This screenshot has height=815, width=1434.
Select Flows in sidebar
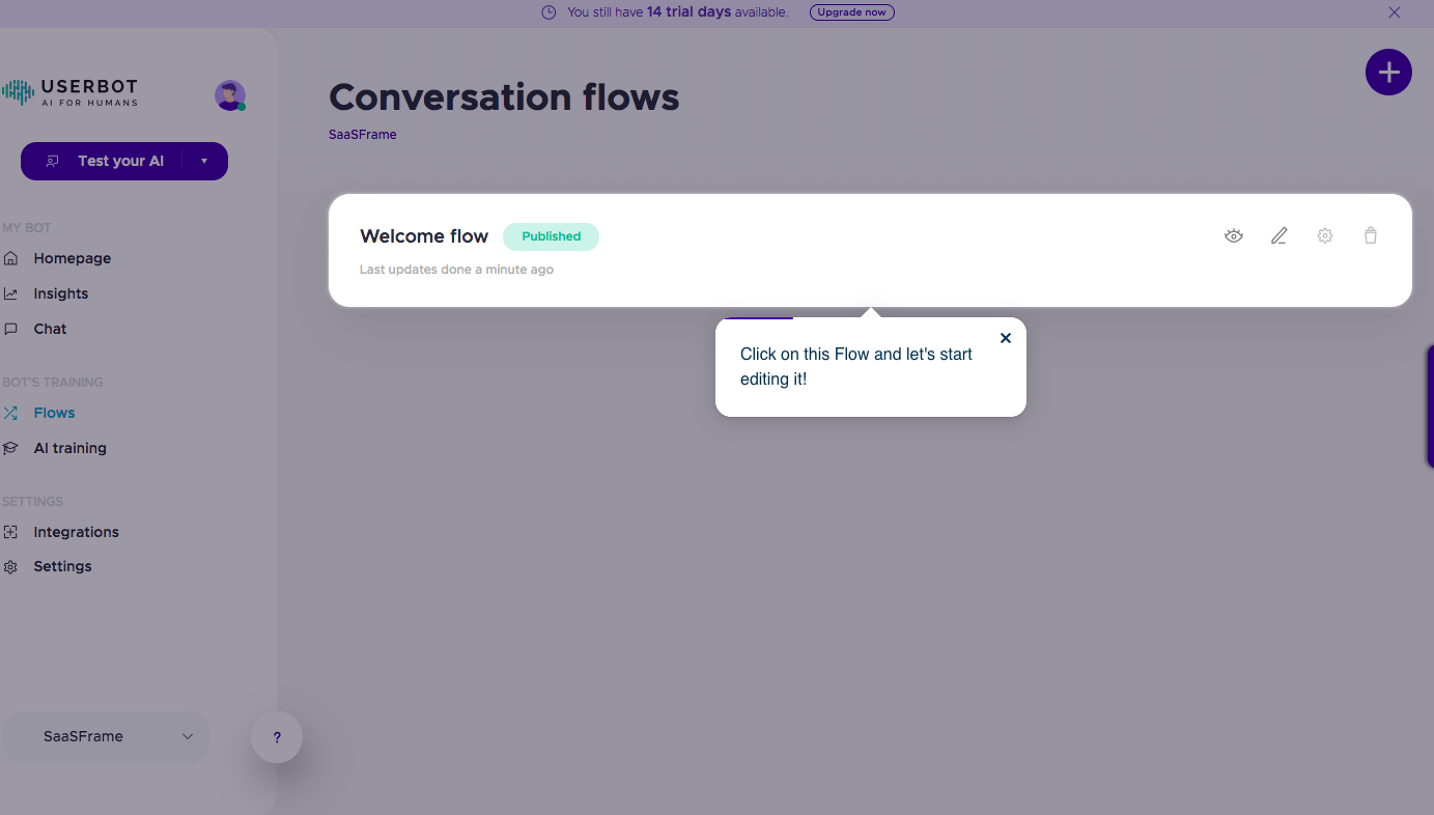[54, 412]
